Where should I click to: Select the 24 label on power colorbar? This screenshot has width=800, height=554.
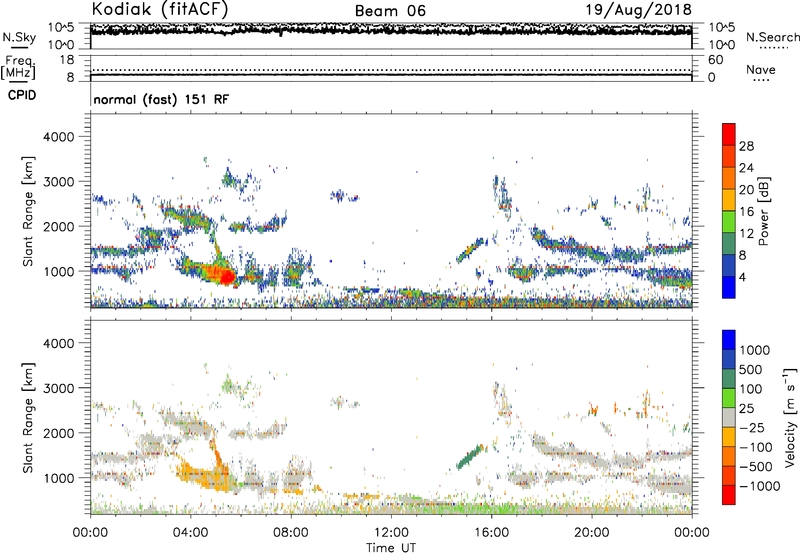(746, 168)
